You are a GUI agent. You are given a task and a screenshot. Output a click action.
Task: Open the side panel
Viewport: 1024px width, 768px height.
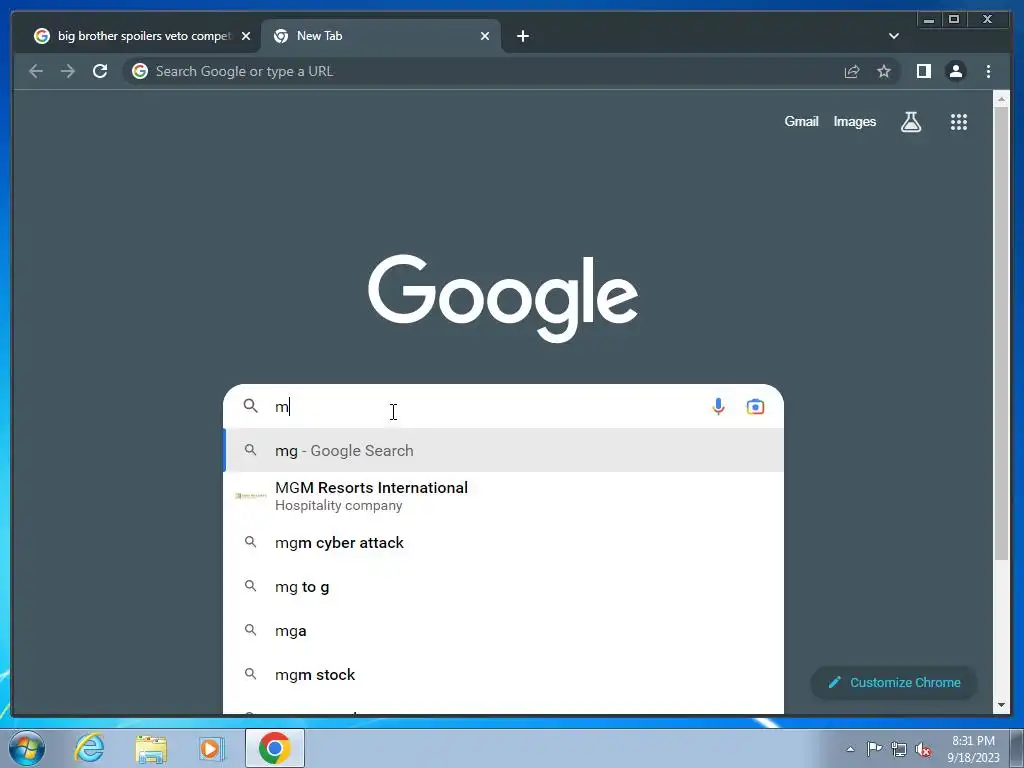(x=923, y=71)
